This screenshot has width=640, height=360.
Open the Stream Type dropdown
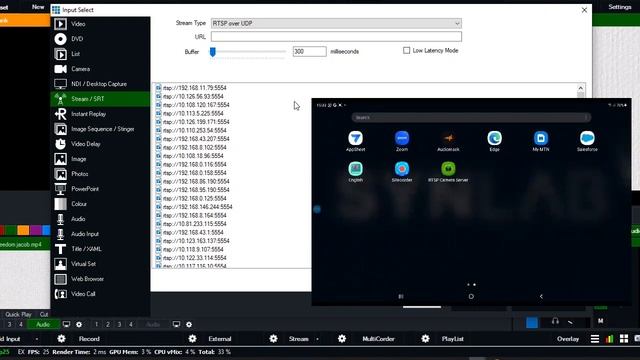click(336, 23)
